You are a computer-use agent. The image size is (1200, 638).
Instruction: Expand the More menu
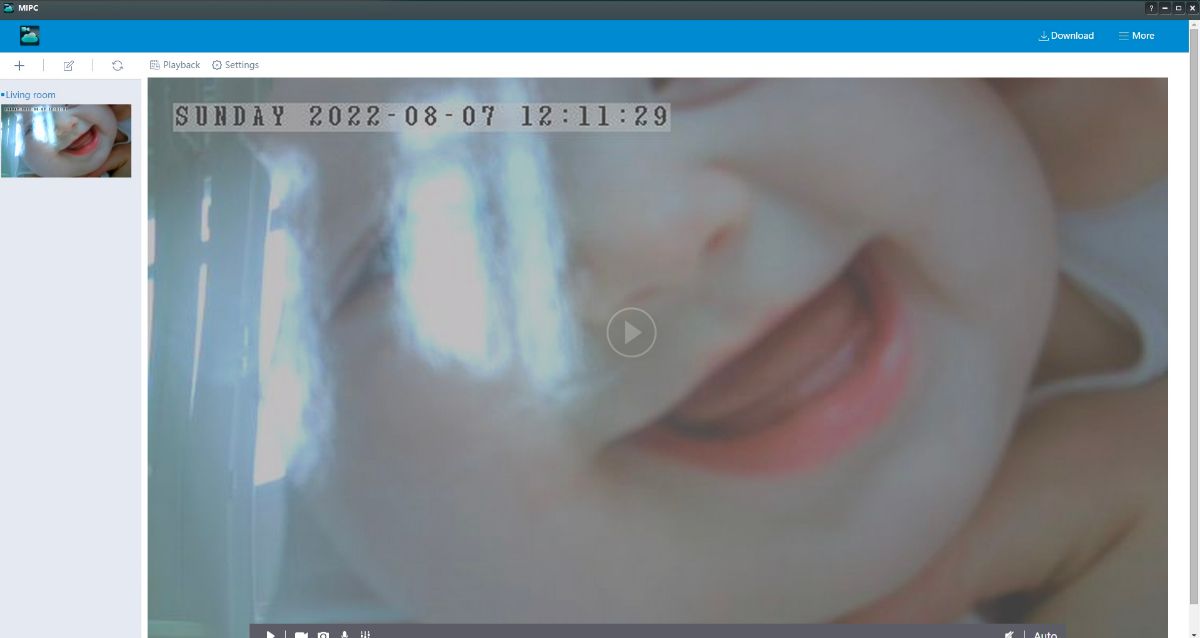coord(1136,36)
